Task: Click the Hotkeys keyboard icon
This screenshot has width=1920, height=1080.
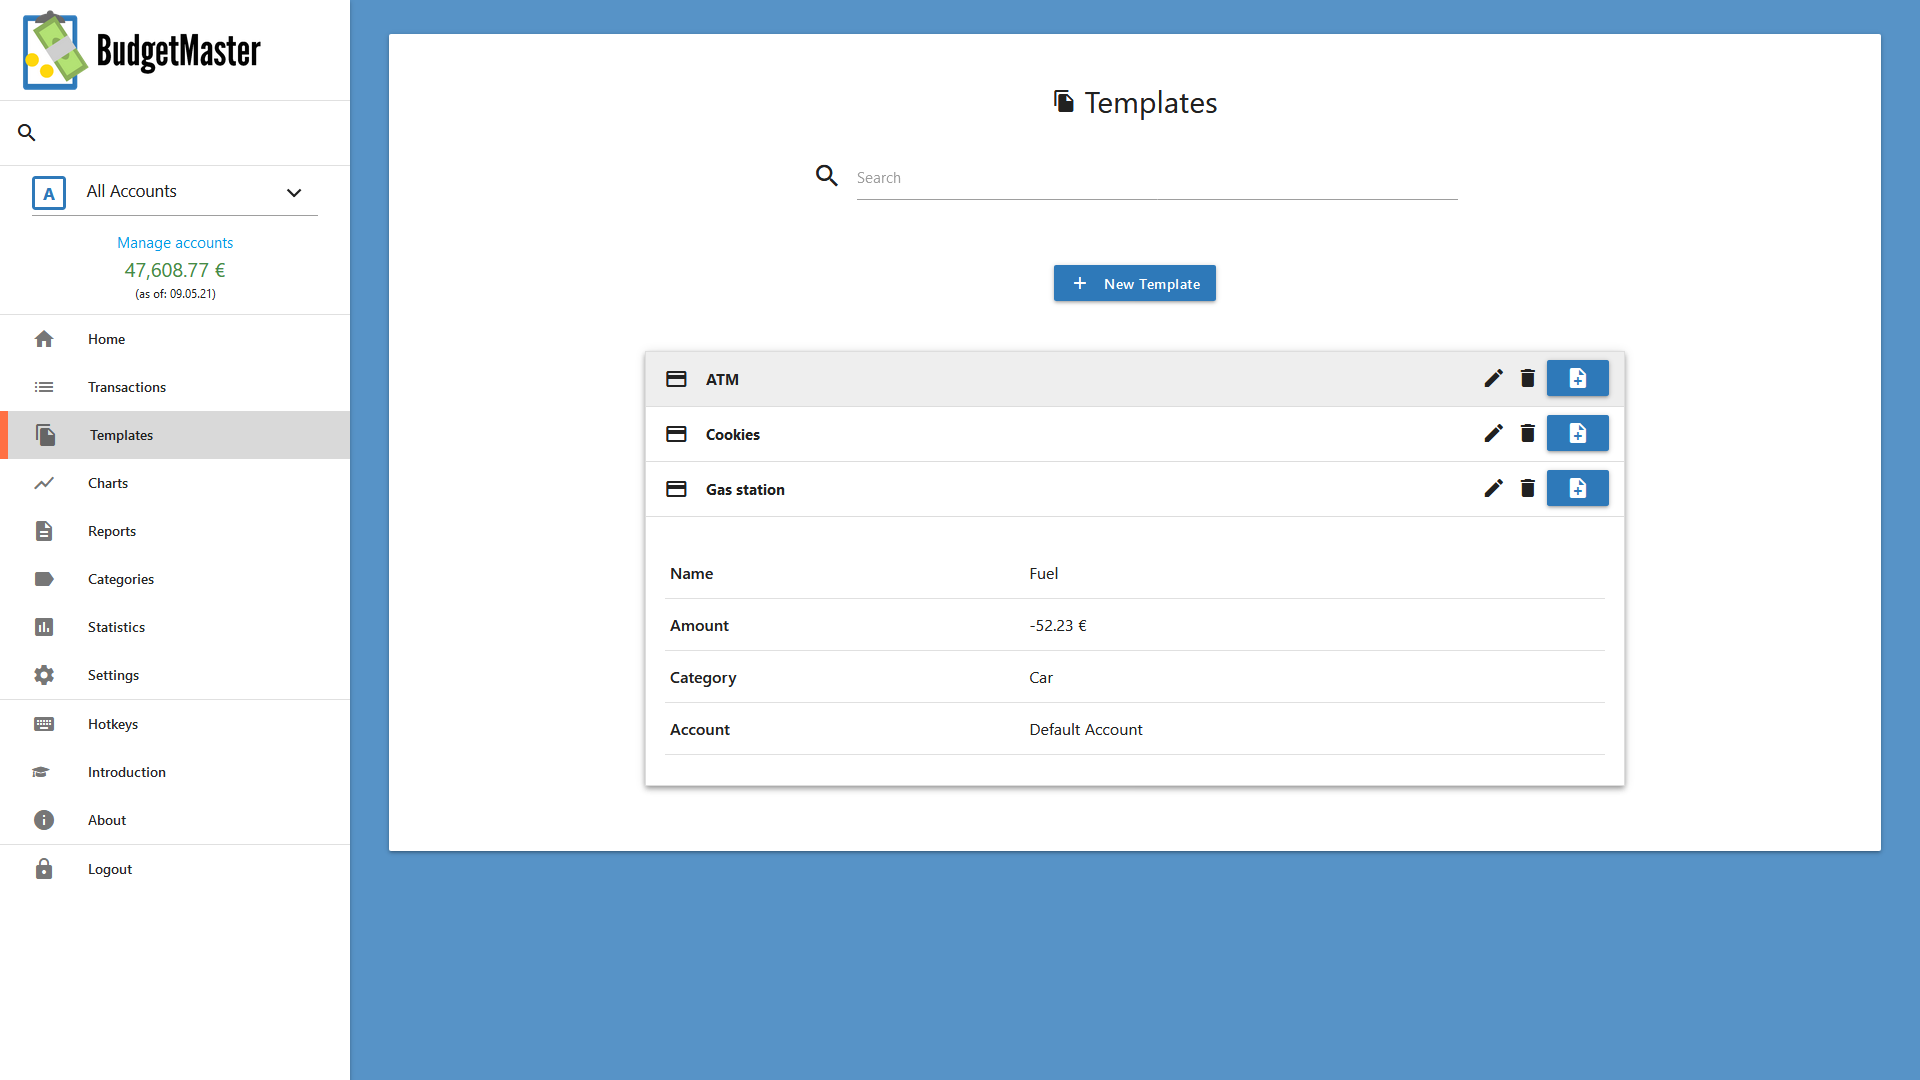Action: pyautogui.click(x=44, y=724)
